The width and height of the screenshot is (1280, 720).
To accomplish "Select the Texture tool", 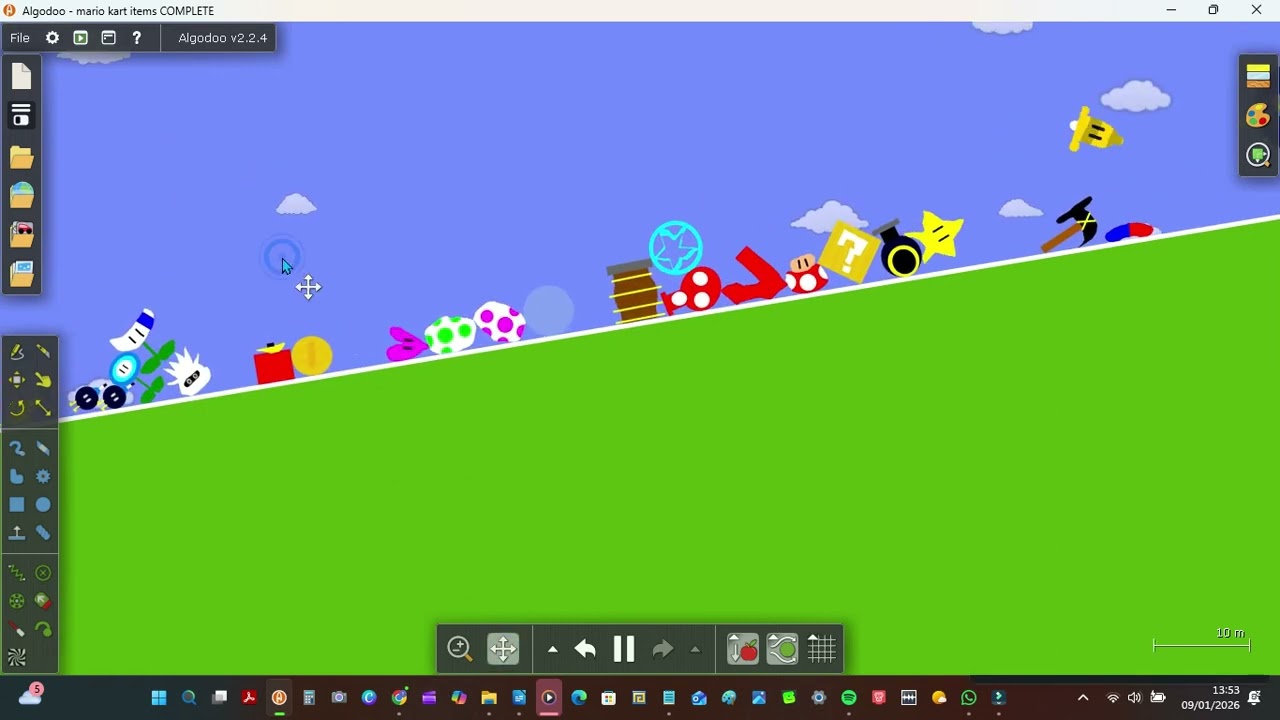I will [x=17, y=657].
